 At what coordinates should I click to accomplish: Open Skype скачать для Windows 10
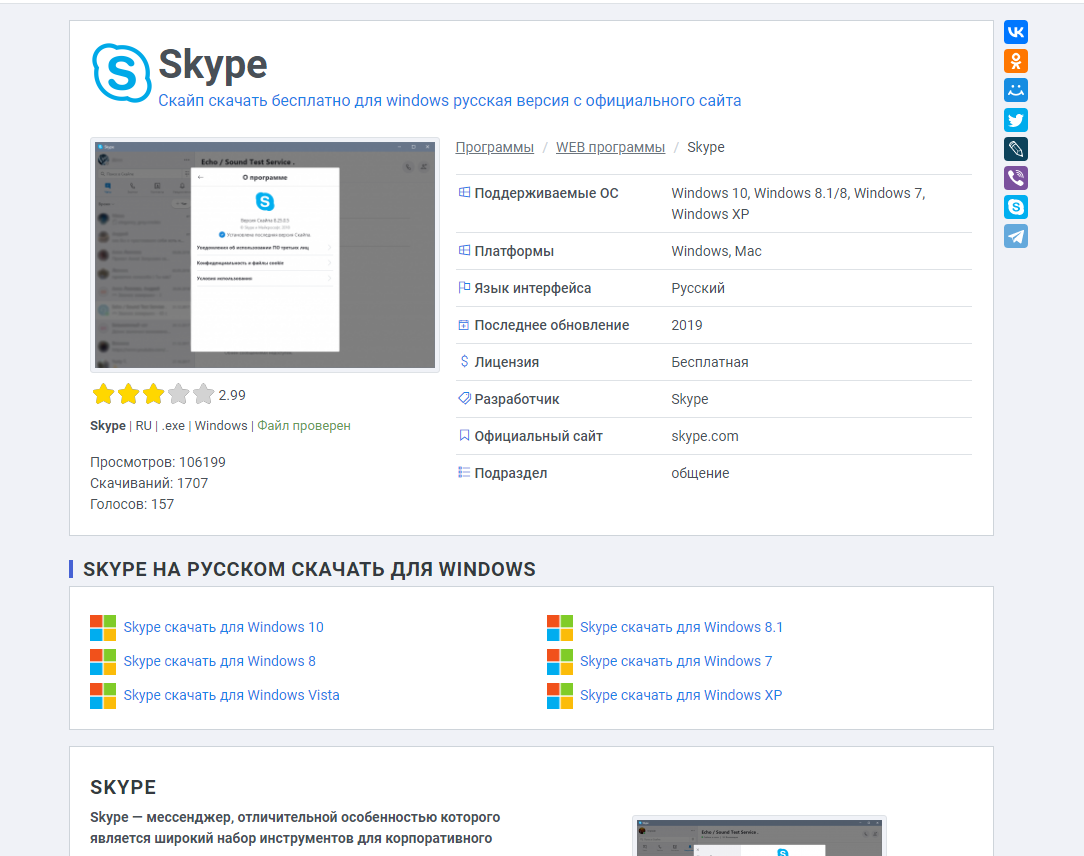coord(223,627)
